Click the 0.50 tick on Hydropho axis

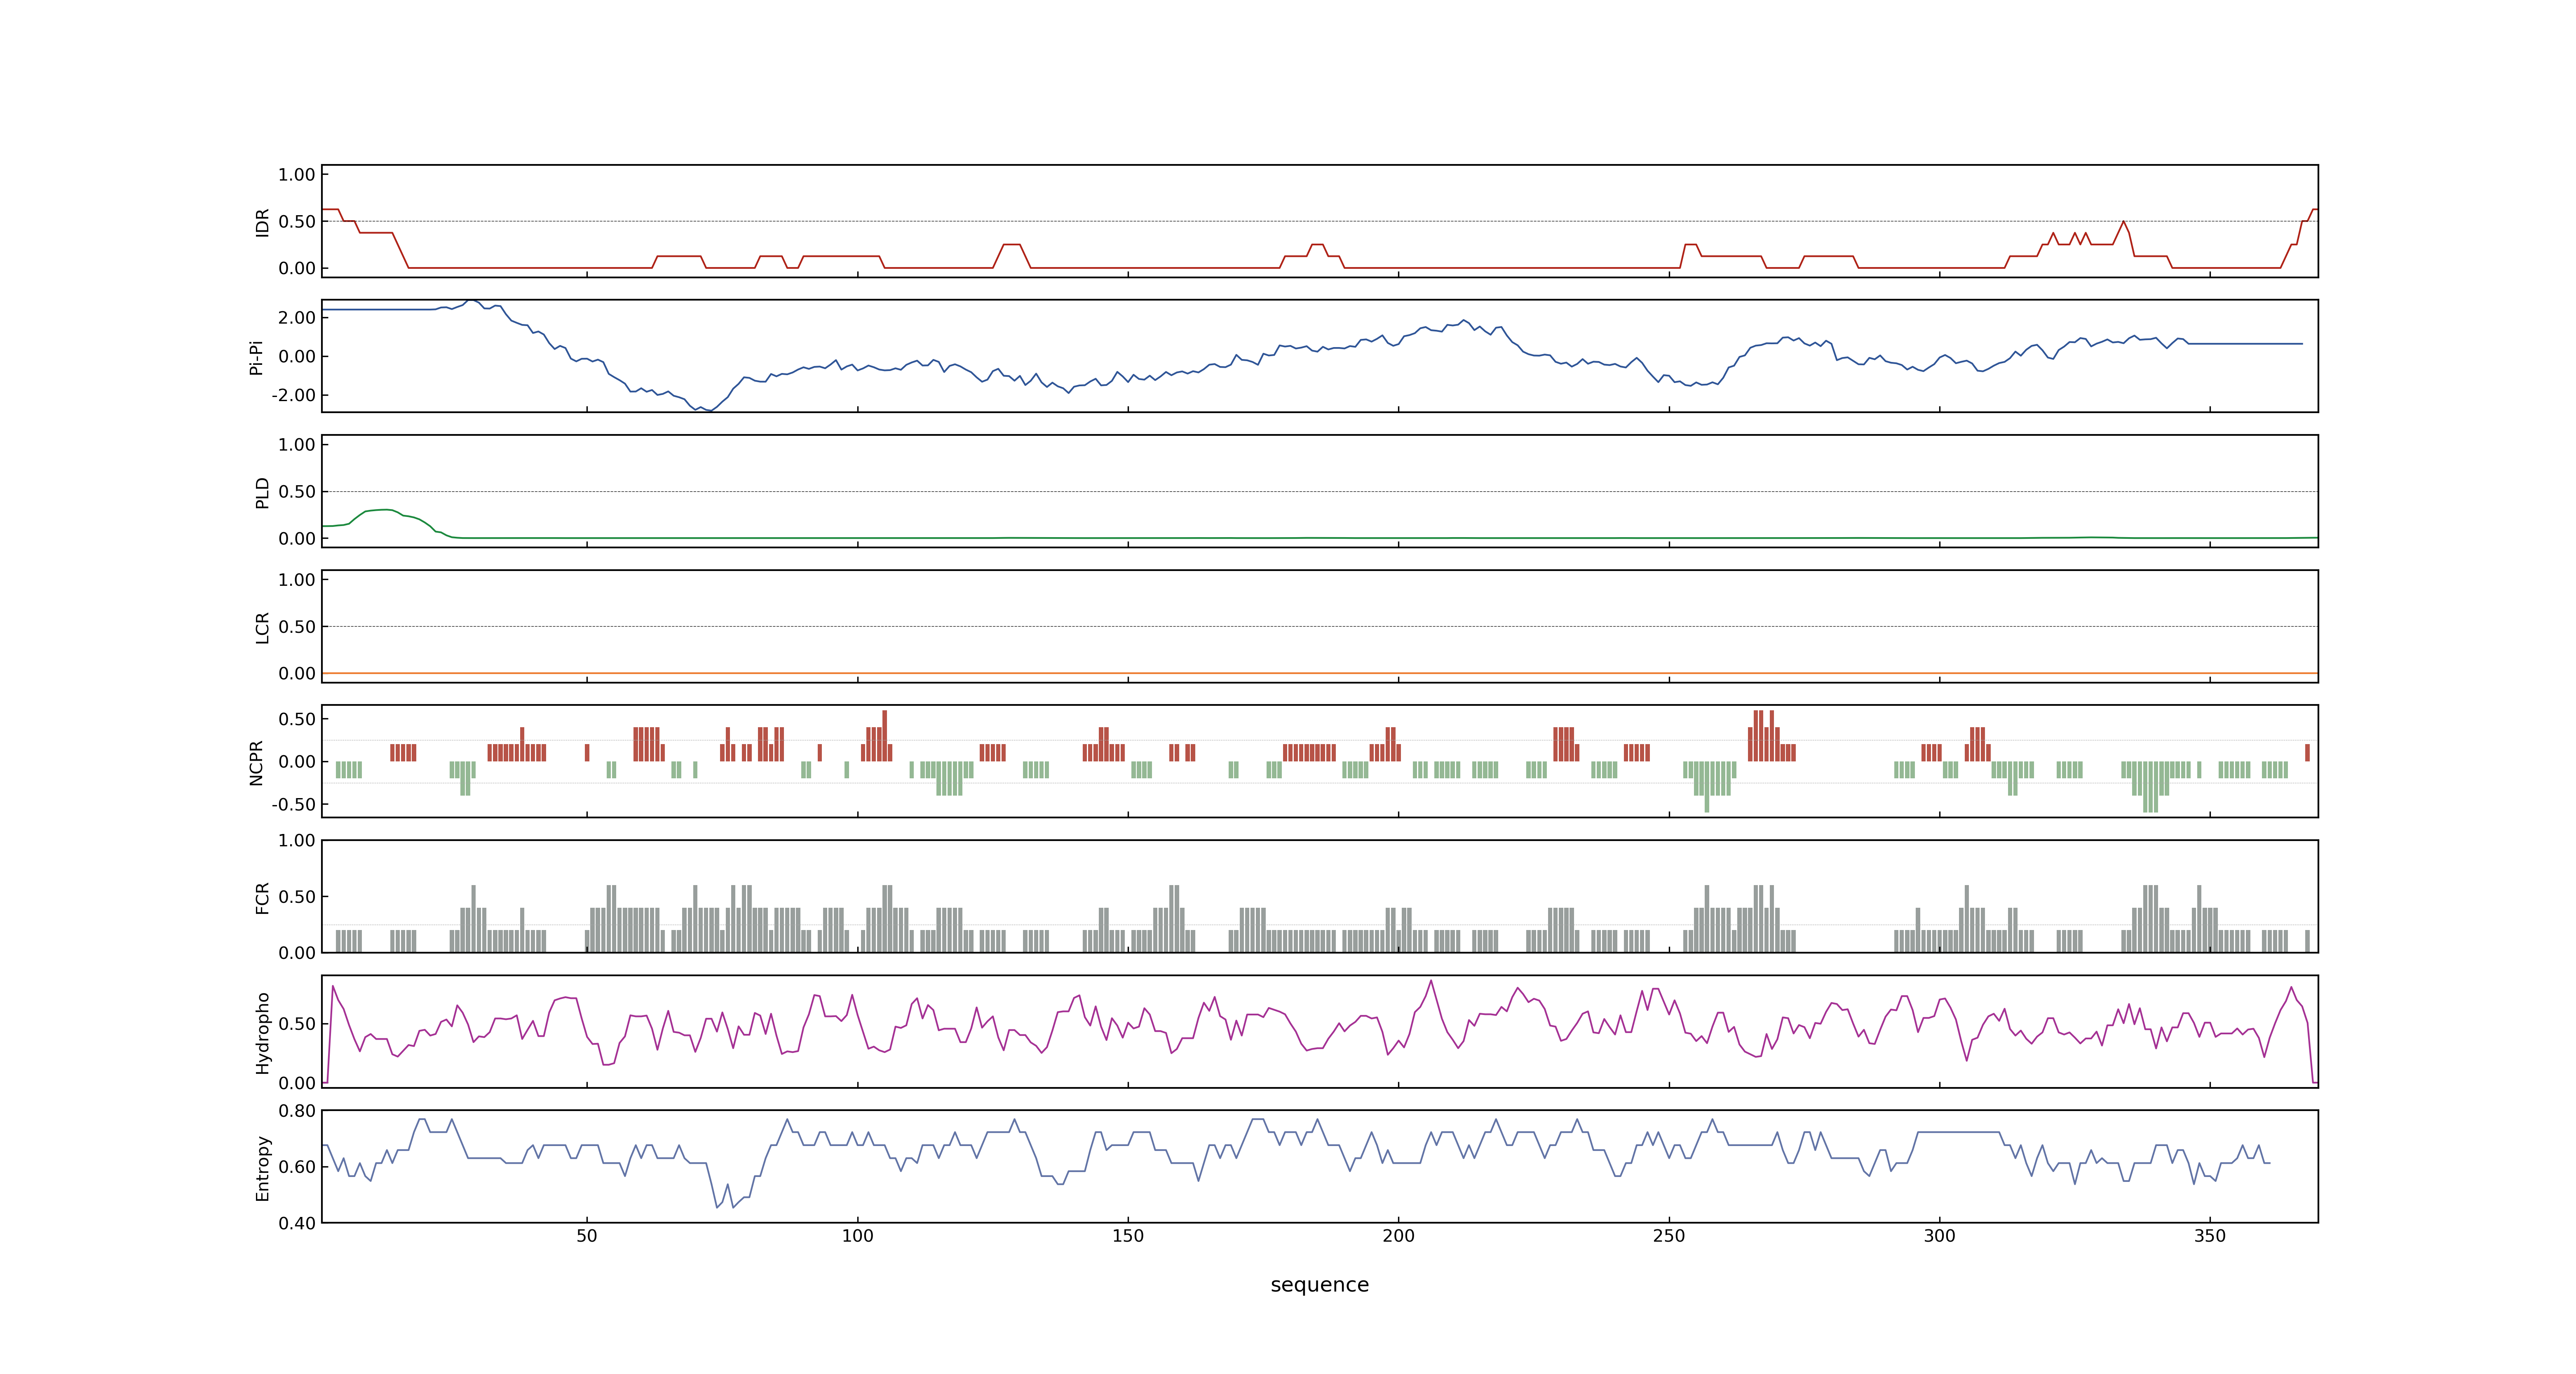pyautogui.click(x=297, y=1024)
